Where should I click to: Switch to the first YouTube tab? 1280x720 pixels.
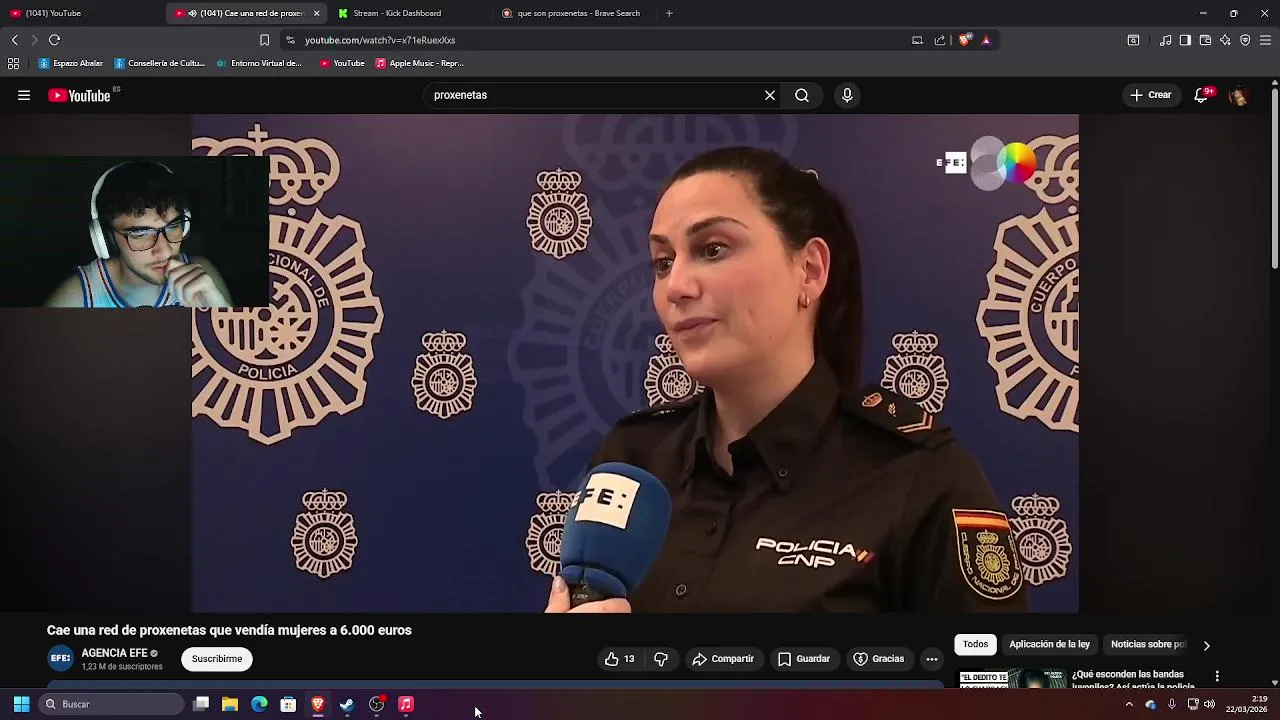(x=82, y=13)
